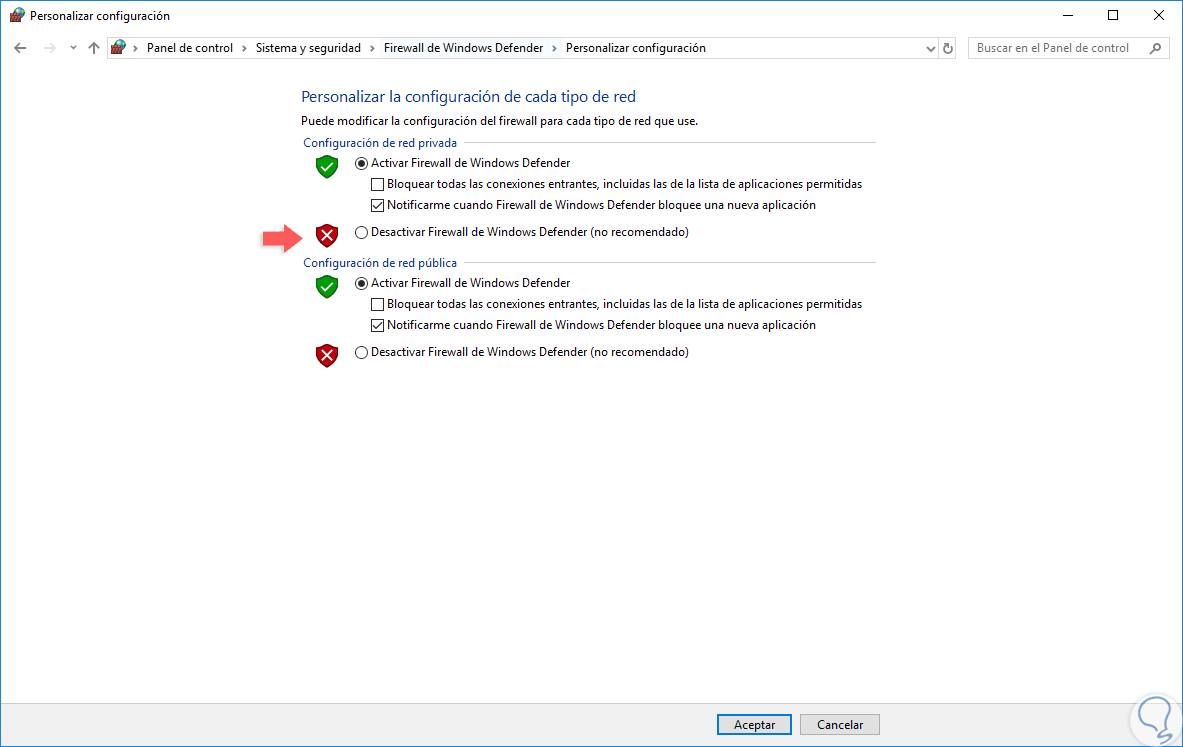Click Personalizar configuración breadcrumb
This screenshot has height=747, width=1183.
(635, 48)
